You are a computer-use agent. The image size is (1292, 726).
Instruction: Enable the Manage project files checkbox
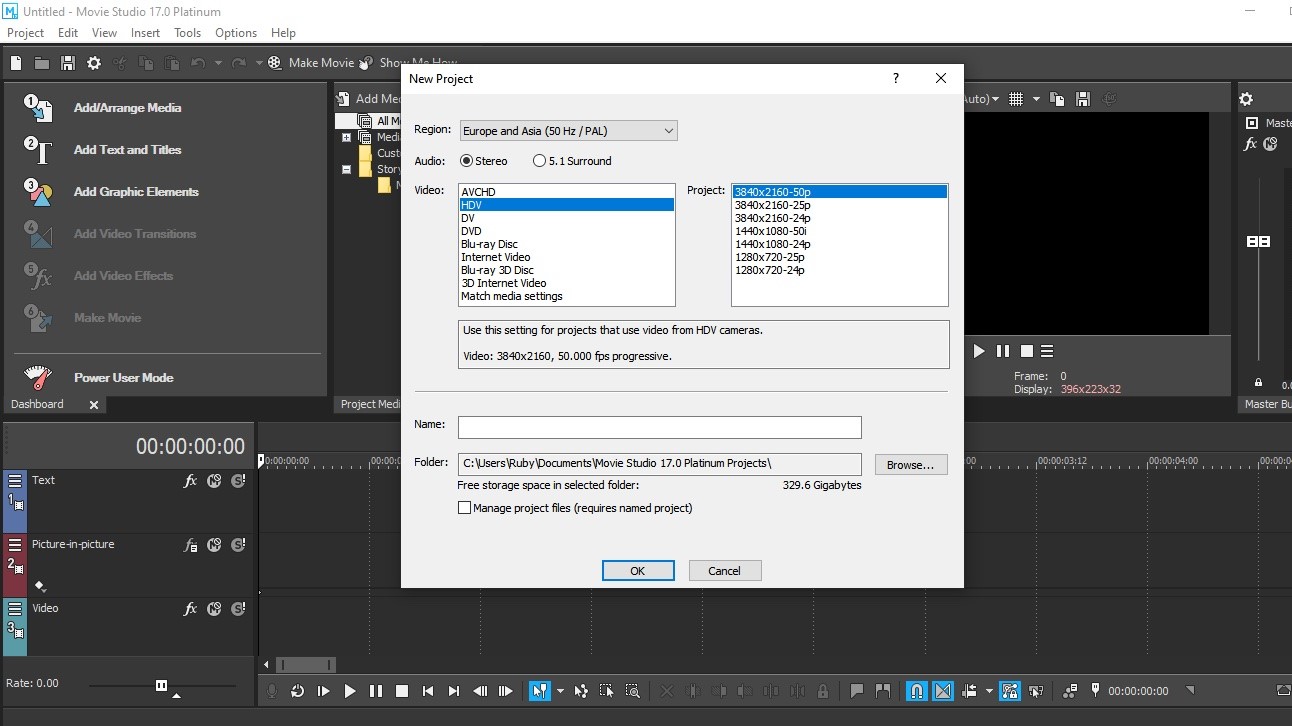click(x=464, y=508)
